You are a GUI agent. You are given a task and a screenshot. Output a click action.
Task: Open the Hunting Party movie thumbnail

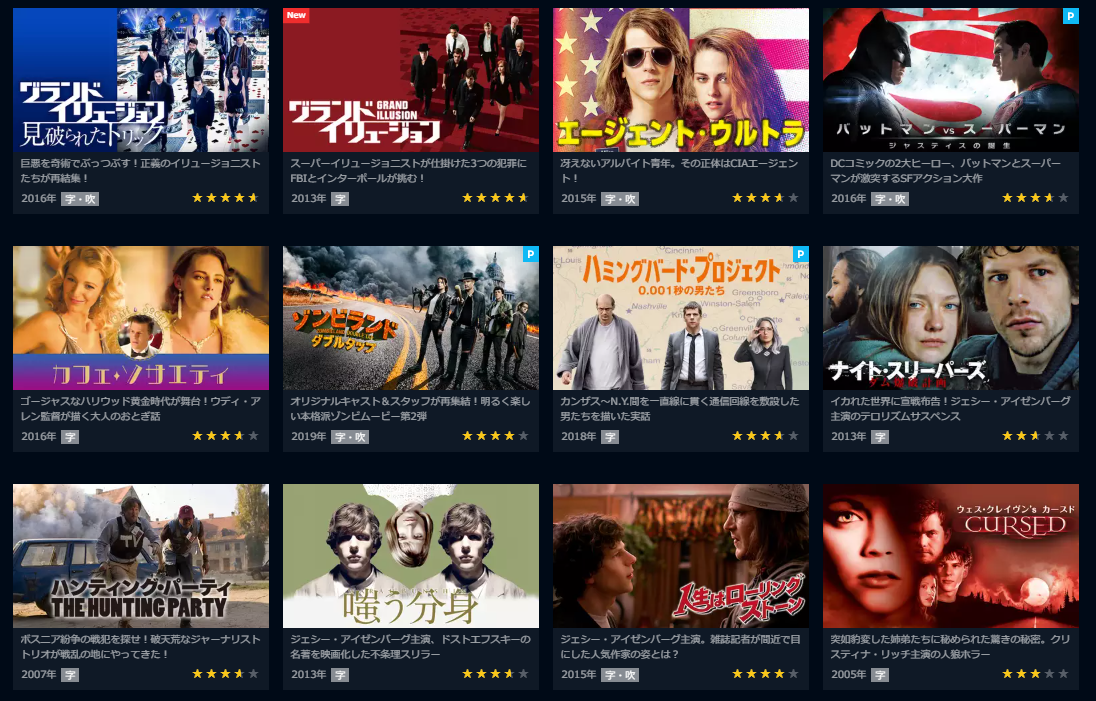(140, 556)
